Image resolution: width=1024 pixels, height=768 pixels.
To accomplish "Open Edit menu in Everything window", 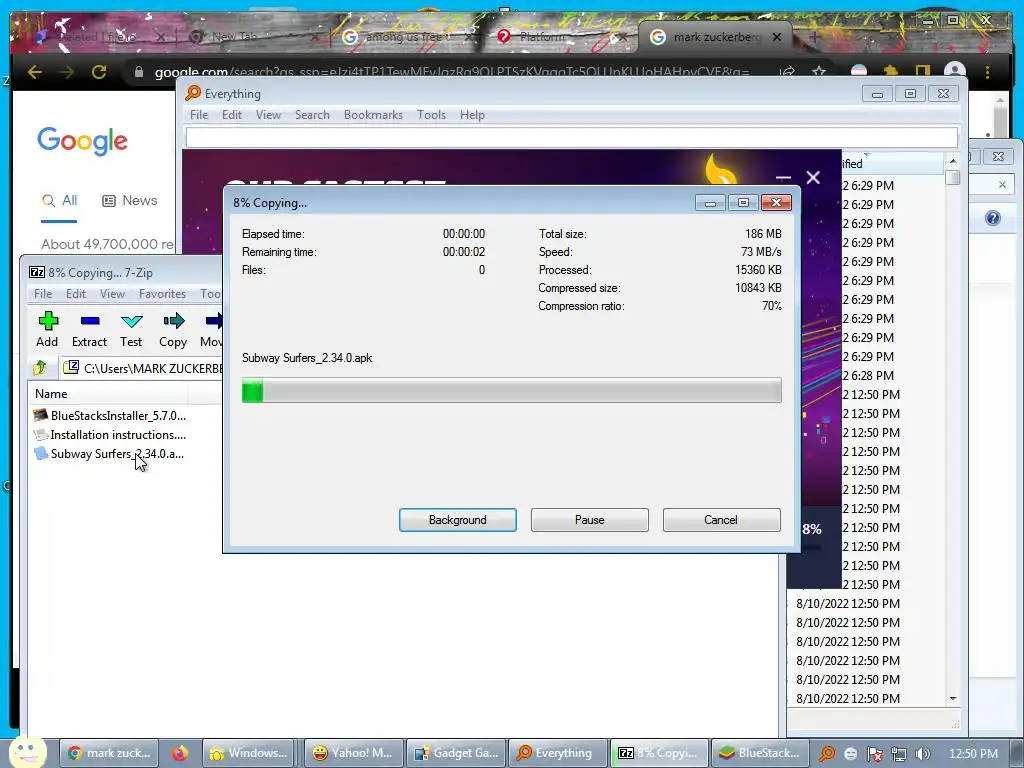I will pyautogui.click(x=232, y=115).
